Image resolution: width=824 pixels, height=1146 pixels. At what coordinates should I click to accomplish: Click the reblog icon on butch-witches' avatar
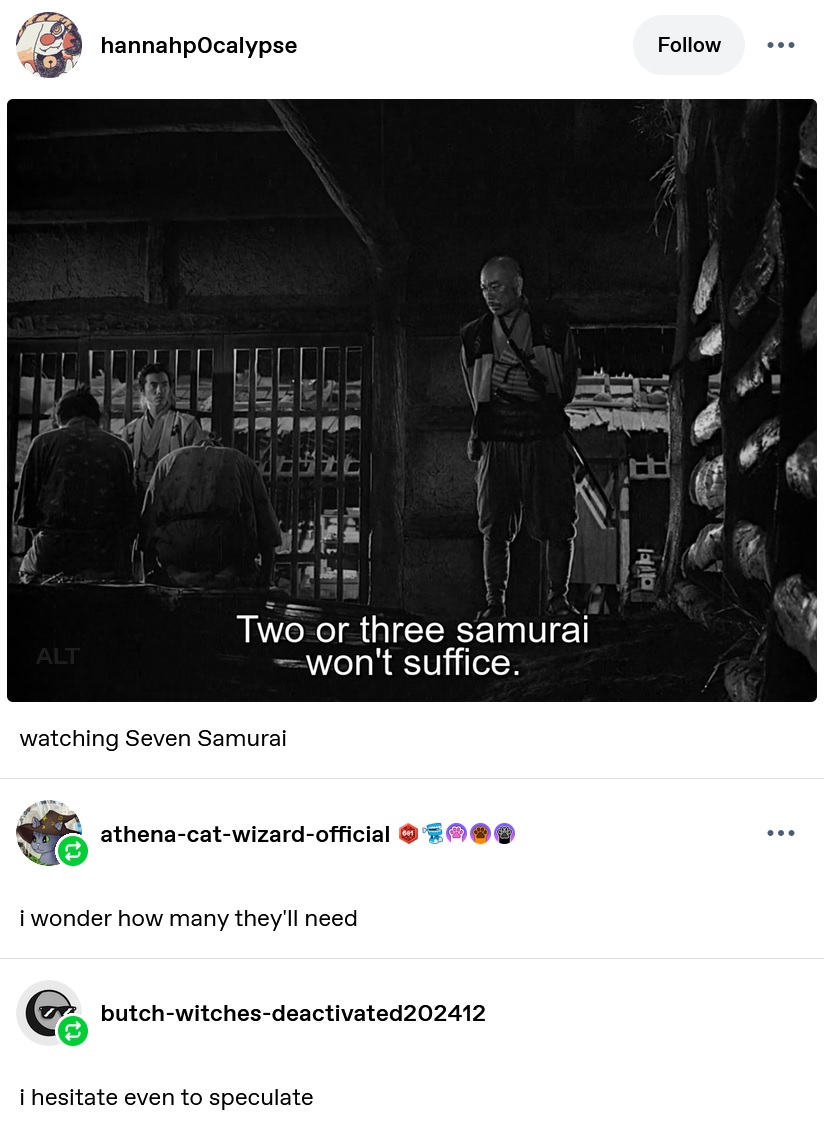point(73,1031)
